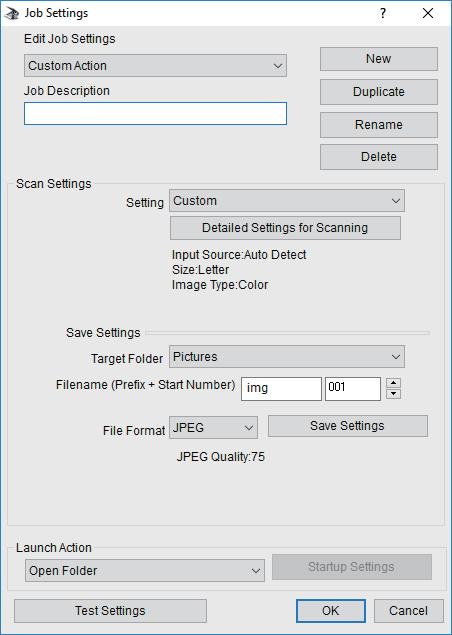Image resolution: width=452 pixels, height=635 pixels.
Task: Confirm with the OK button
Action: tap(330, 611)
